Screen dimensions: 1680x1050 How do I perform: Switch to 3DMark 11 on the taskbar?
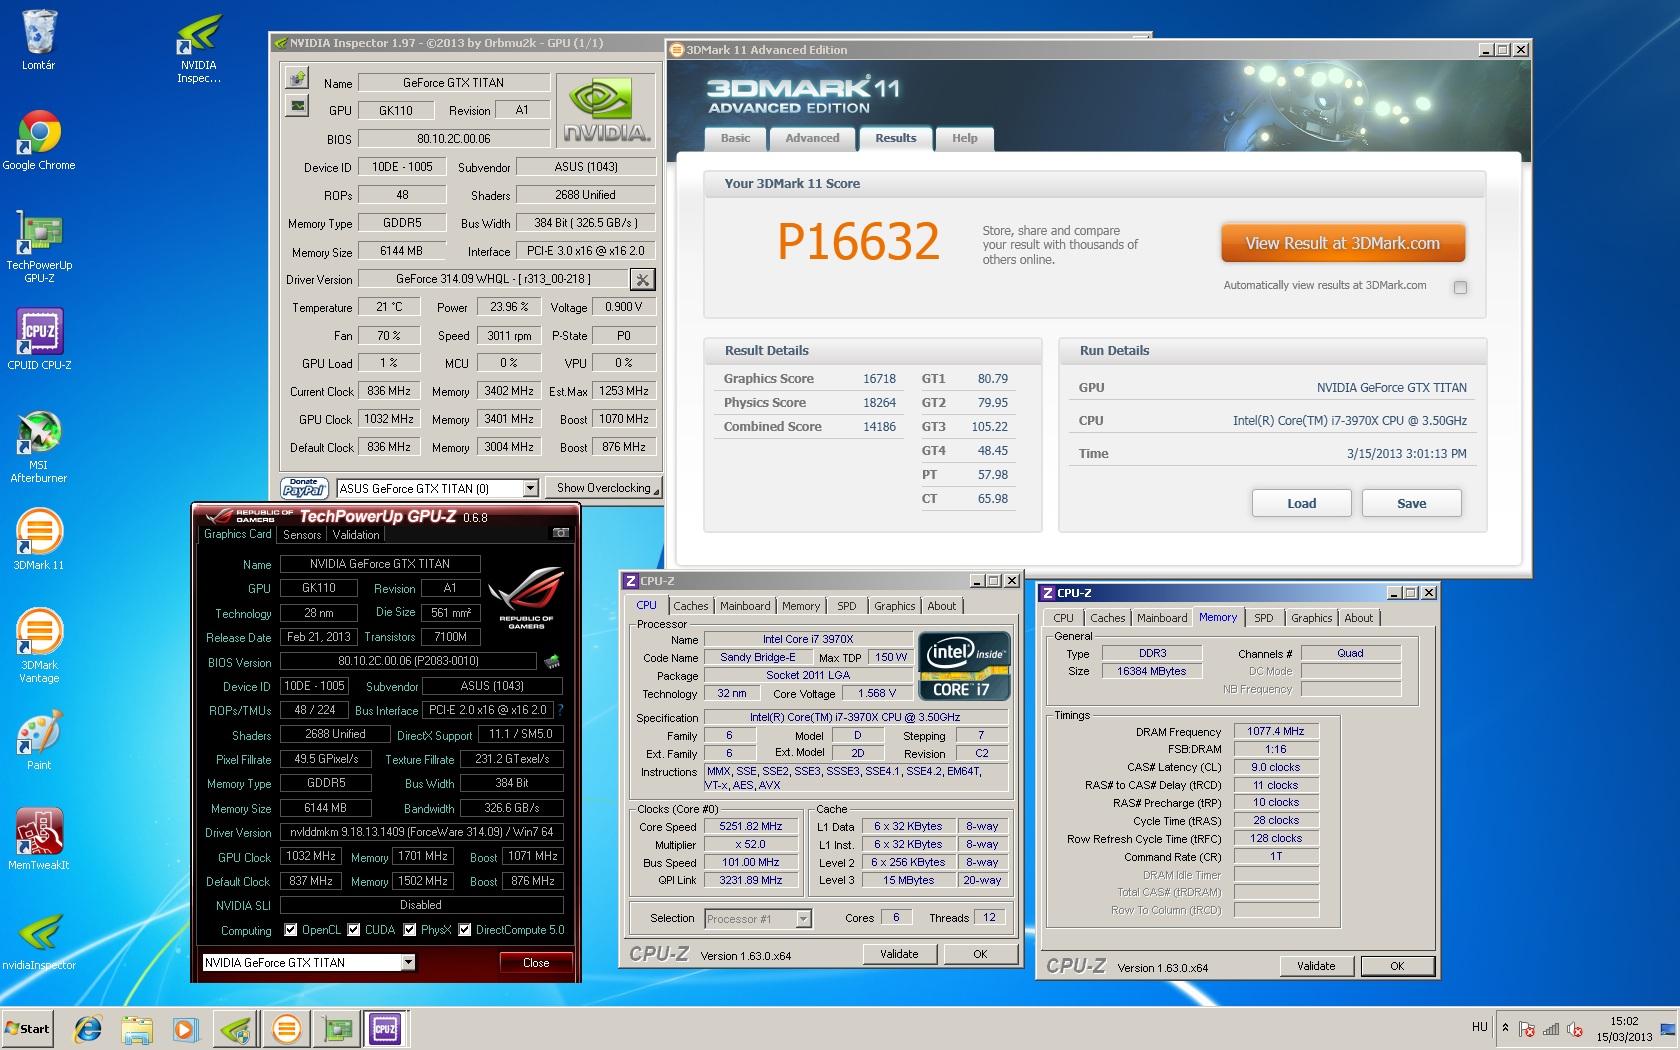[x=286, y=1028]
